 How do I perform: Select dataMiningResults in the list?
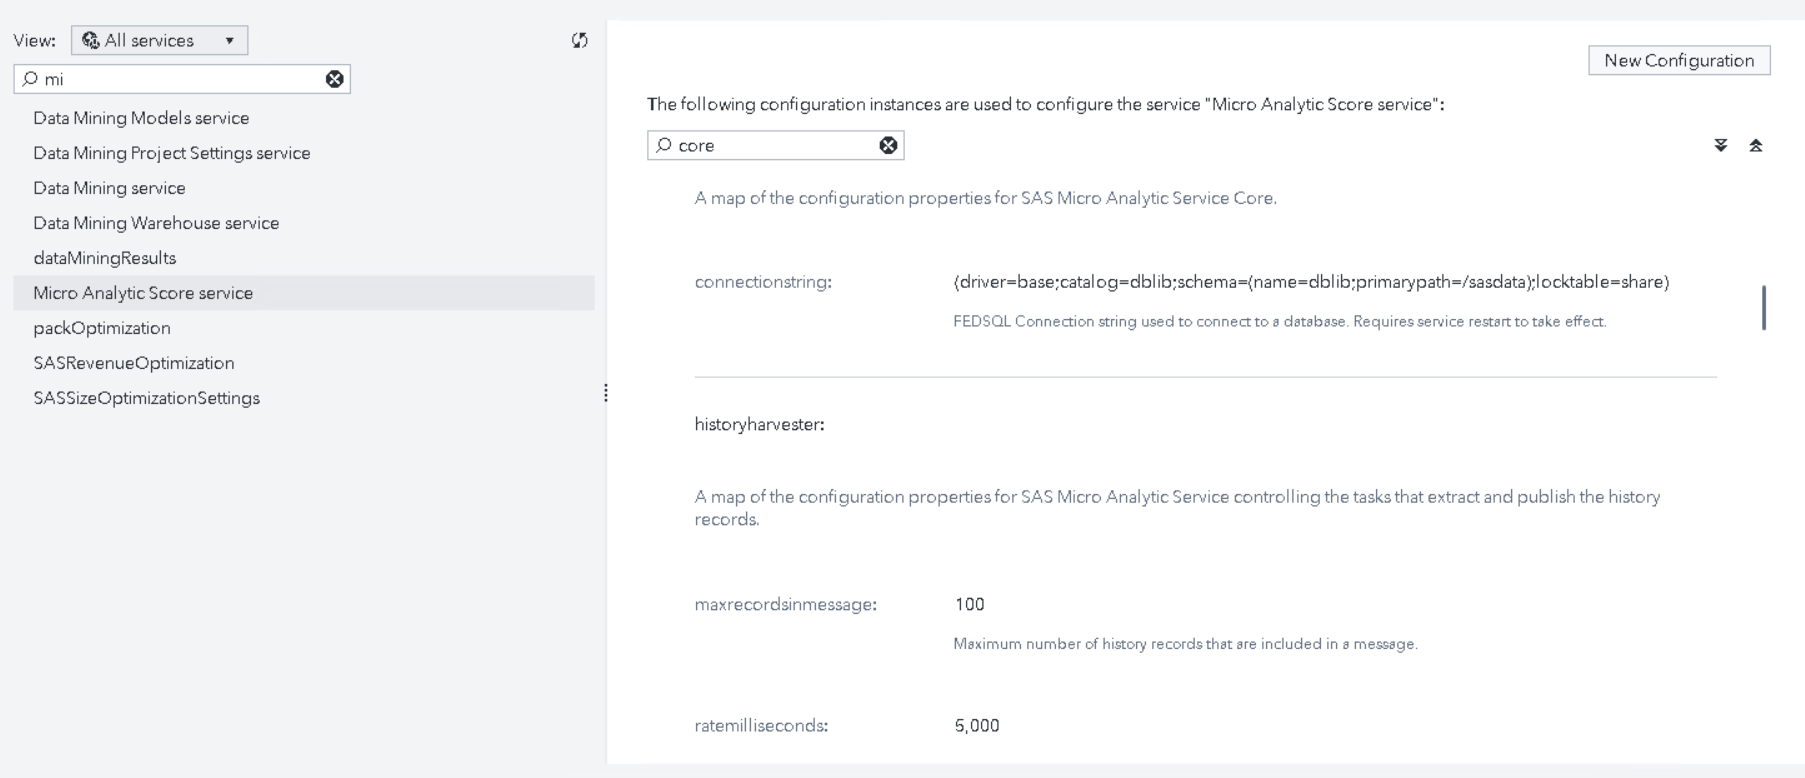[x=104, y=258]
